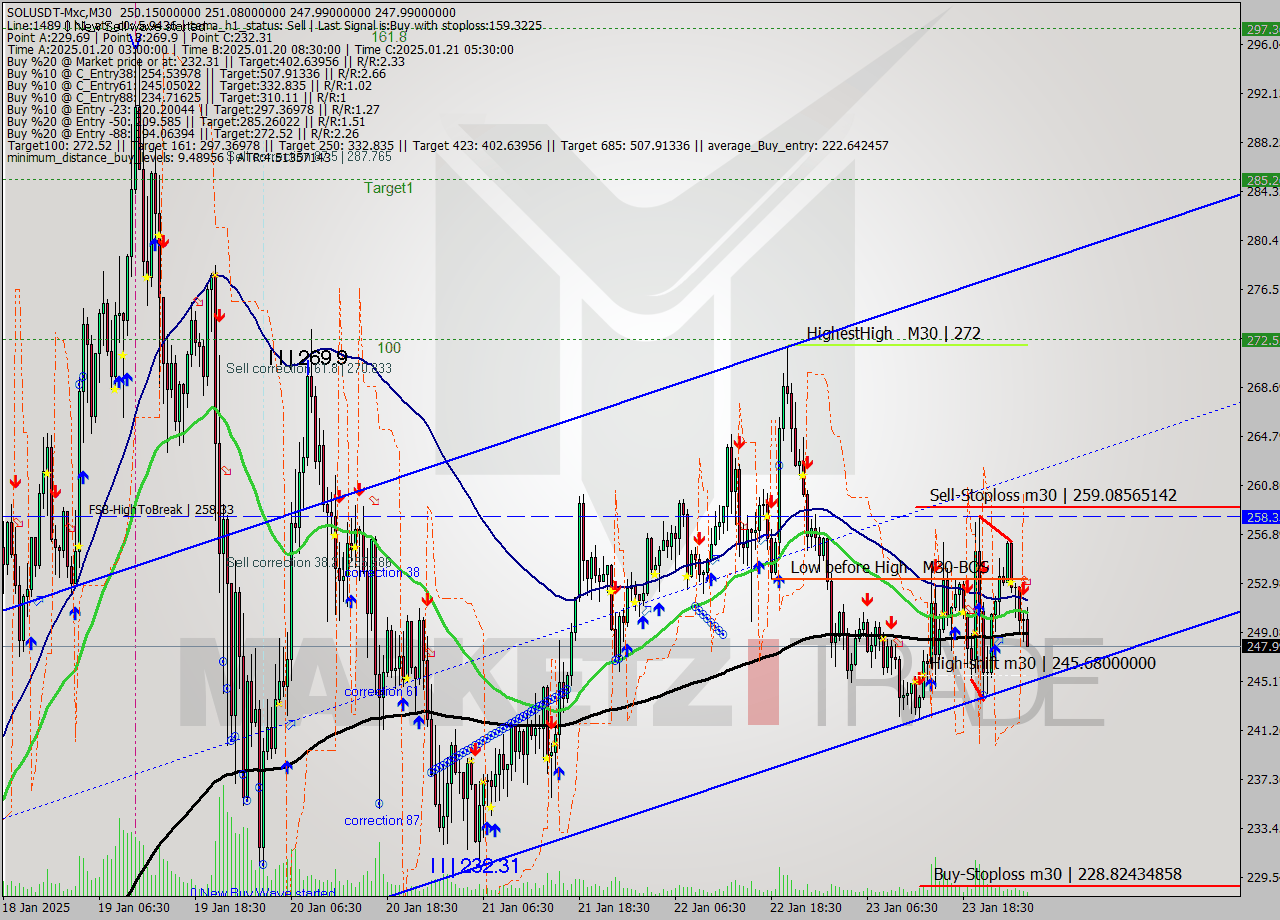Select the Buy %20 @ Market price line
The height and width of the screenshot is (920, 1280).
tap(206, 61)
